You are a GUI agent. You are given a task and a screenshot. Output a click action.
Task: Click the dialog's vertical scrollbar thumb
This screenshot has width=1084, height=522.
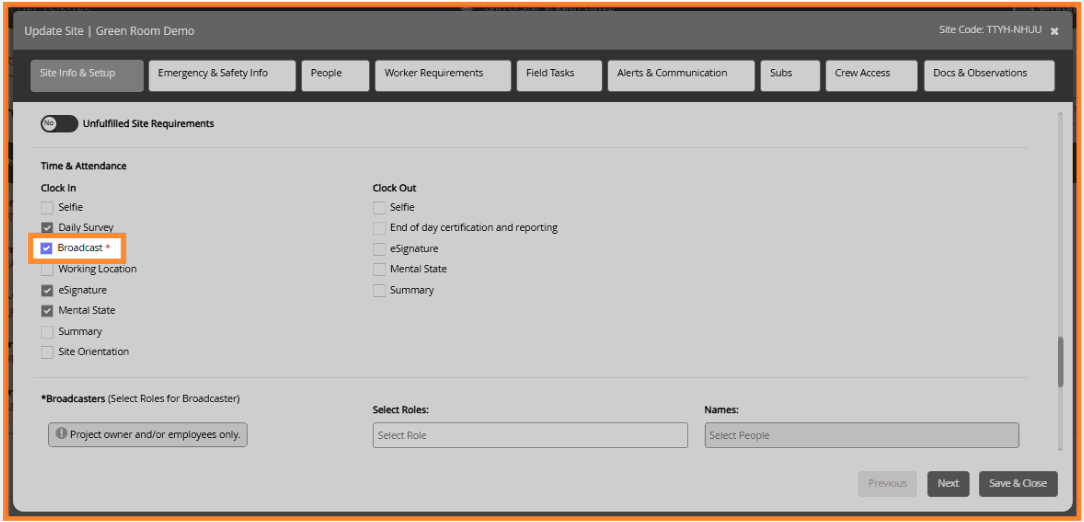pyautogui.click(x=1060, y=362)
